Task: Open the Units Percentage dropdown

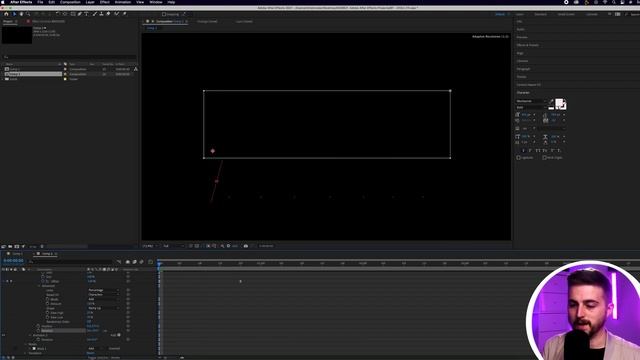Action: pyautogui.click(x=104, y=290)
